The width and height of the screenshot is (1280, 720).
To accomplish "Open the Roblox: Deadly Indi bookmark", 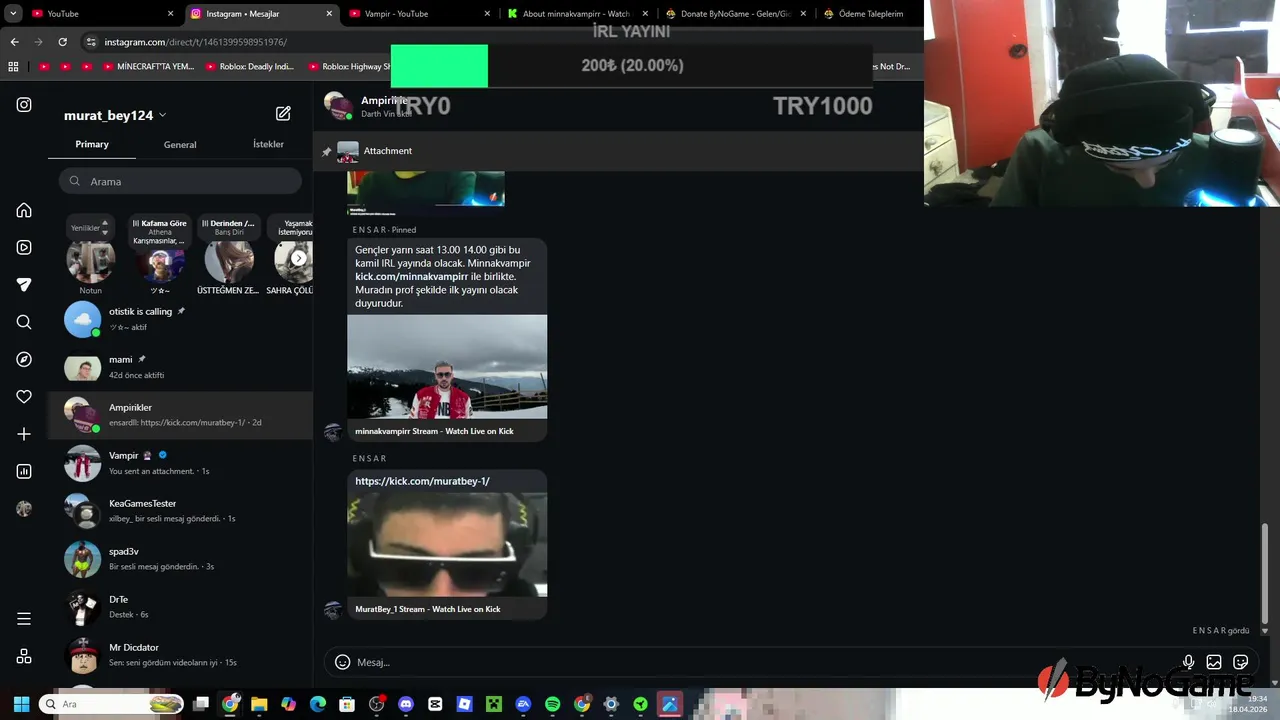I will click(x=250, y=67).
